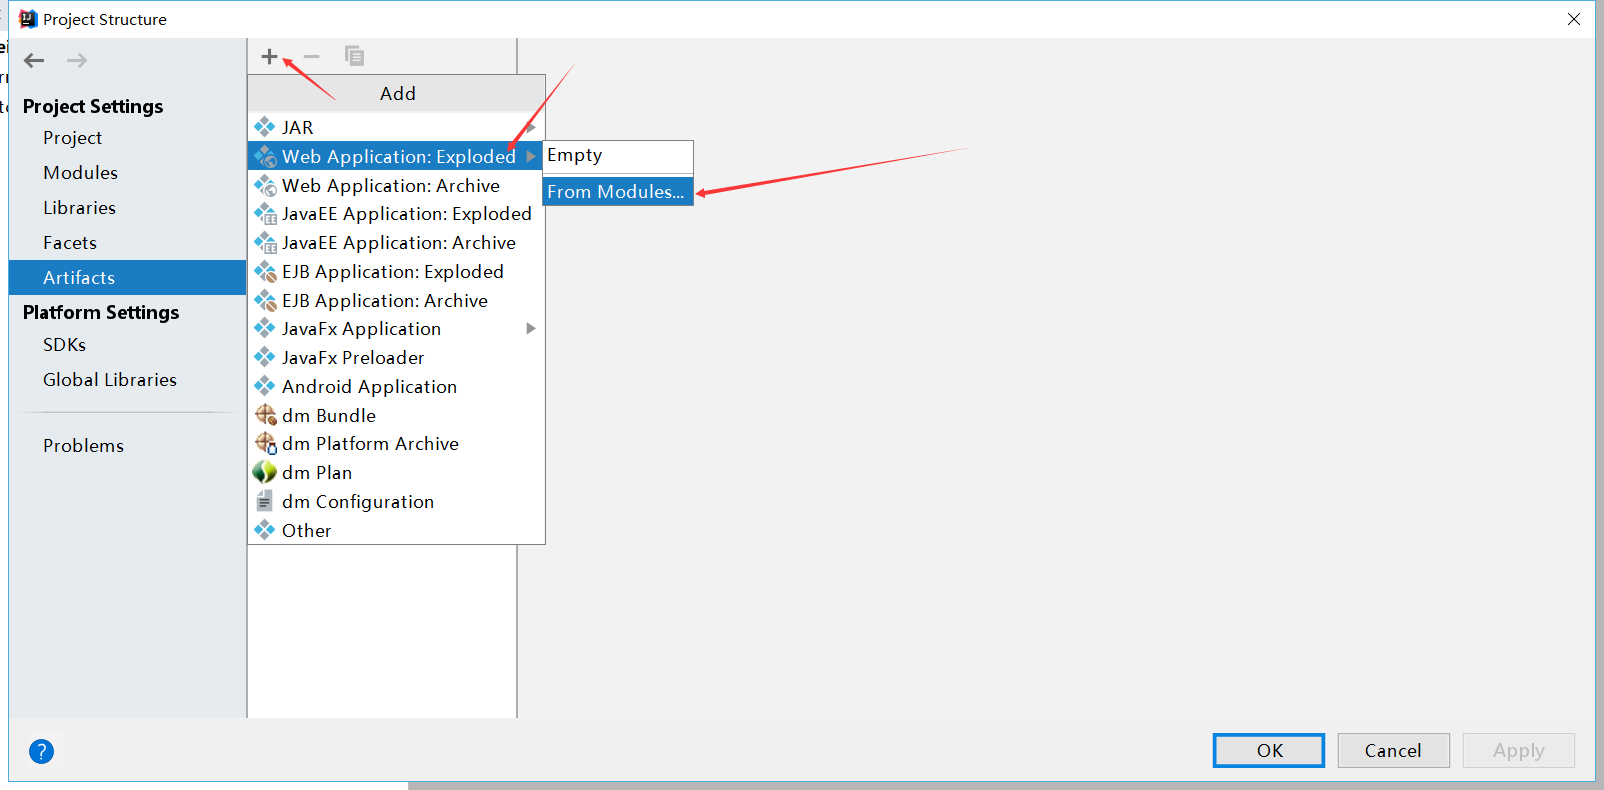1604x790 pixels.
Task: Click the dm Platform Archive icon
Action: [x=265, y=443]
